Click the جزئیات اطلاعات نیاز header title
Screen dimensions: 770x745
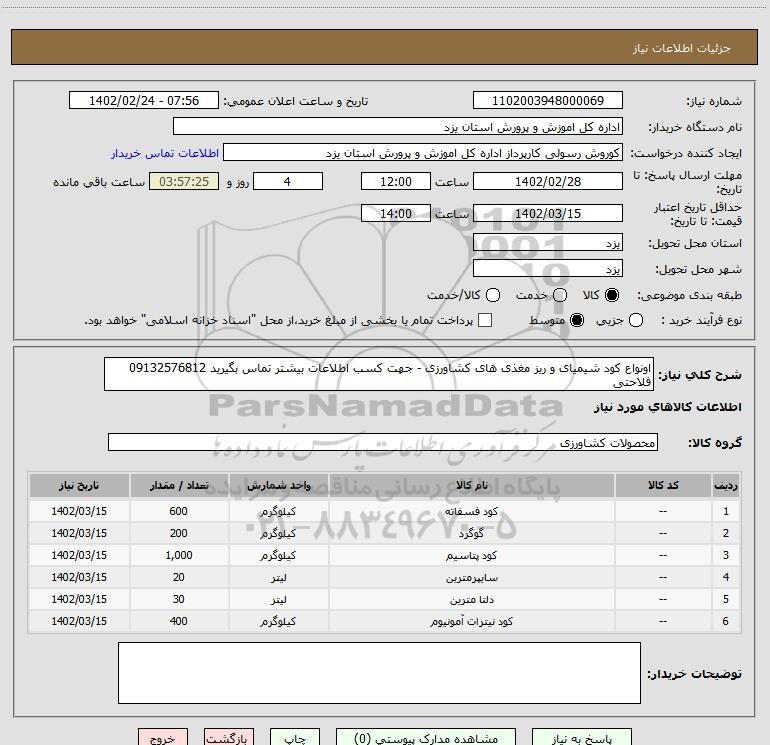coord(681,48)
